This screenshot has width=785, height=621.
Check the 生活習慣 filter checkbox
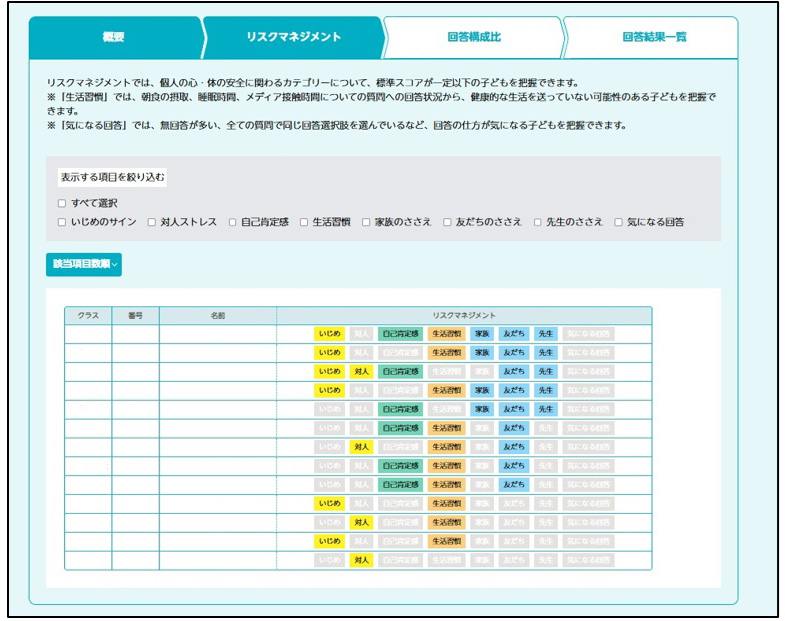click(x=304, y=222)
